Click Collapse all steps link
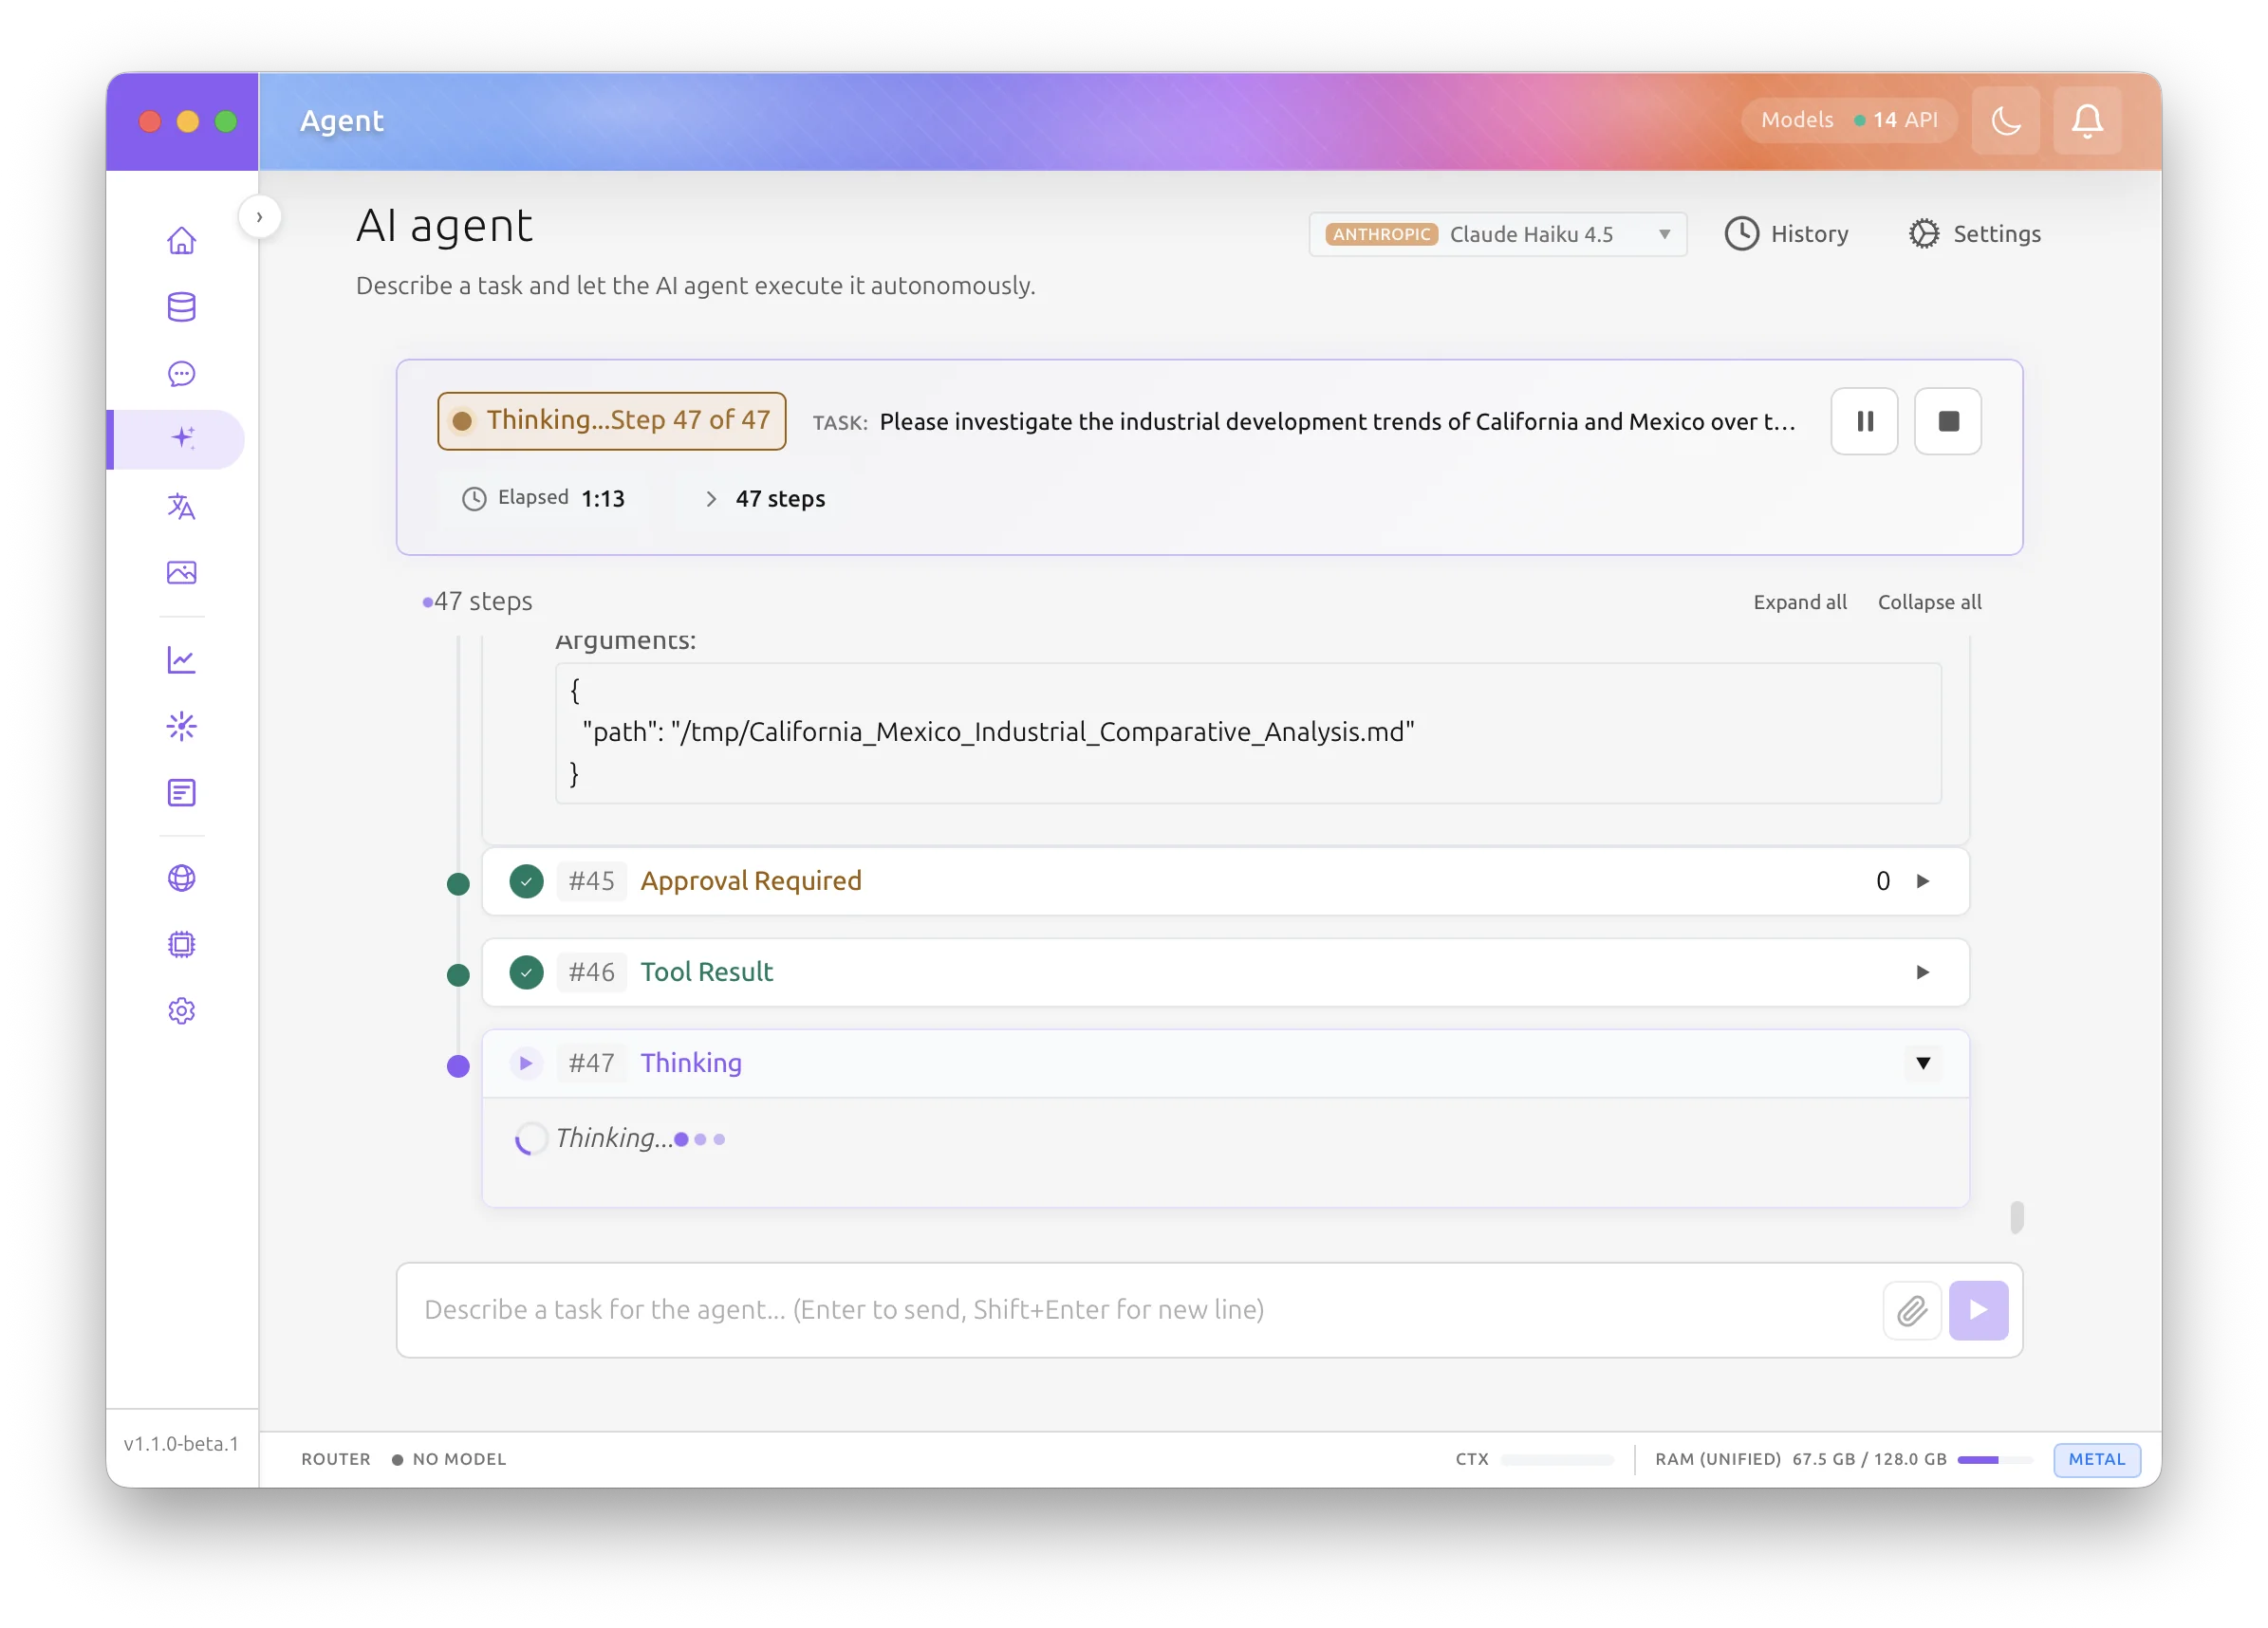The height and width of the screenshot is (1628, 2268). click(1928, 602)
